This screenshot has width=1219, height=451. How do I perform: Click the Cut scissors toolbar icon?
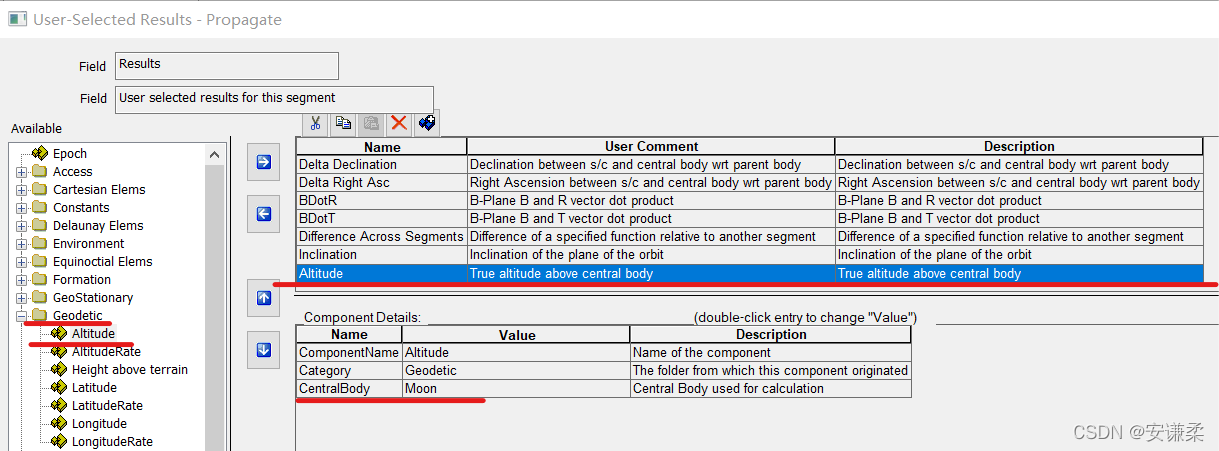click(315, 123)
